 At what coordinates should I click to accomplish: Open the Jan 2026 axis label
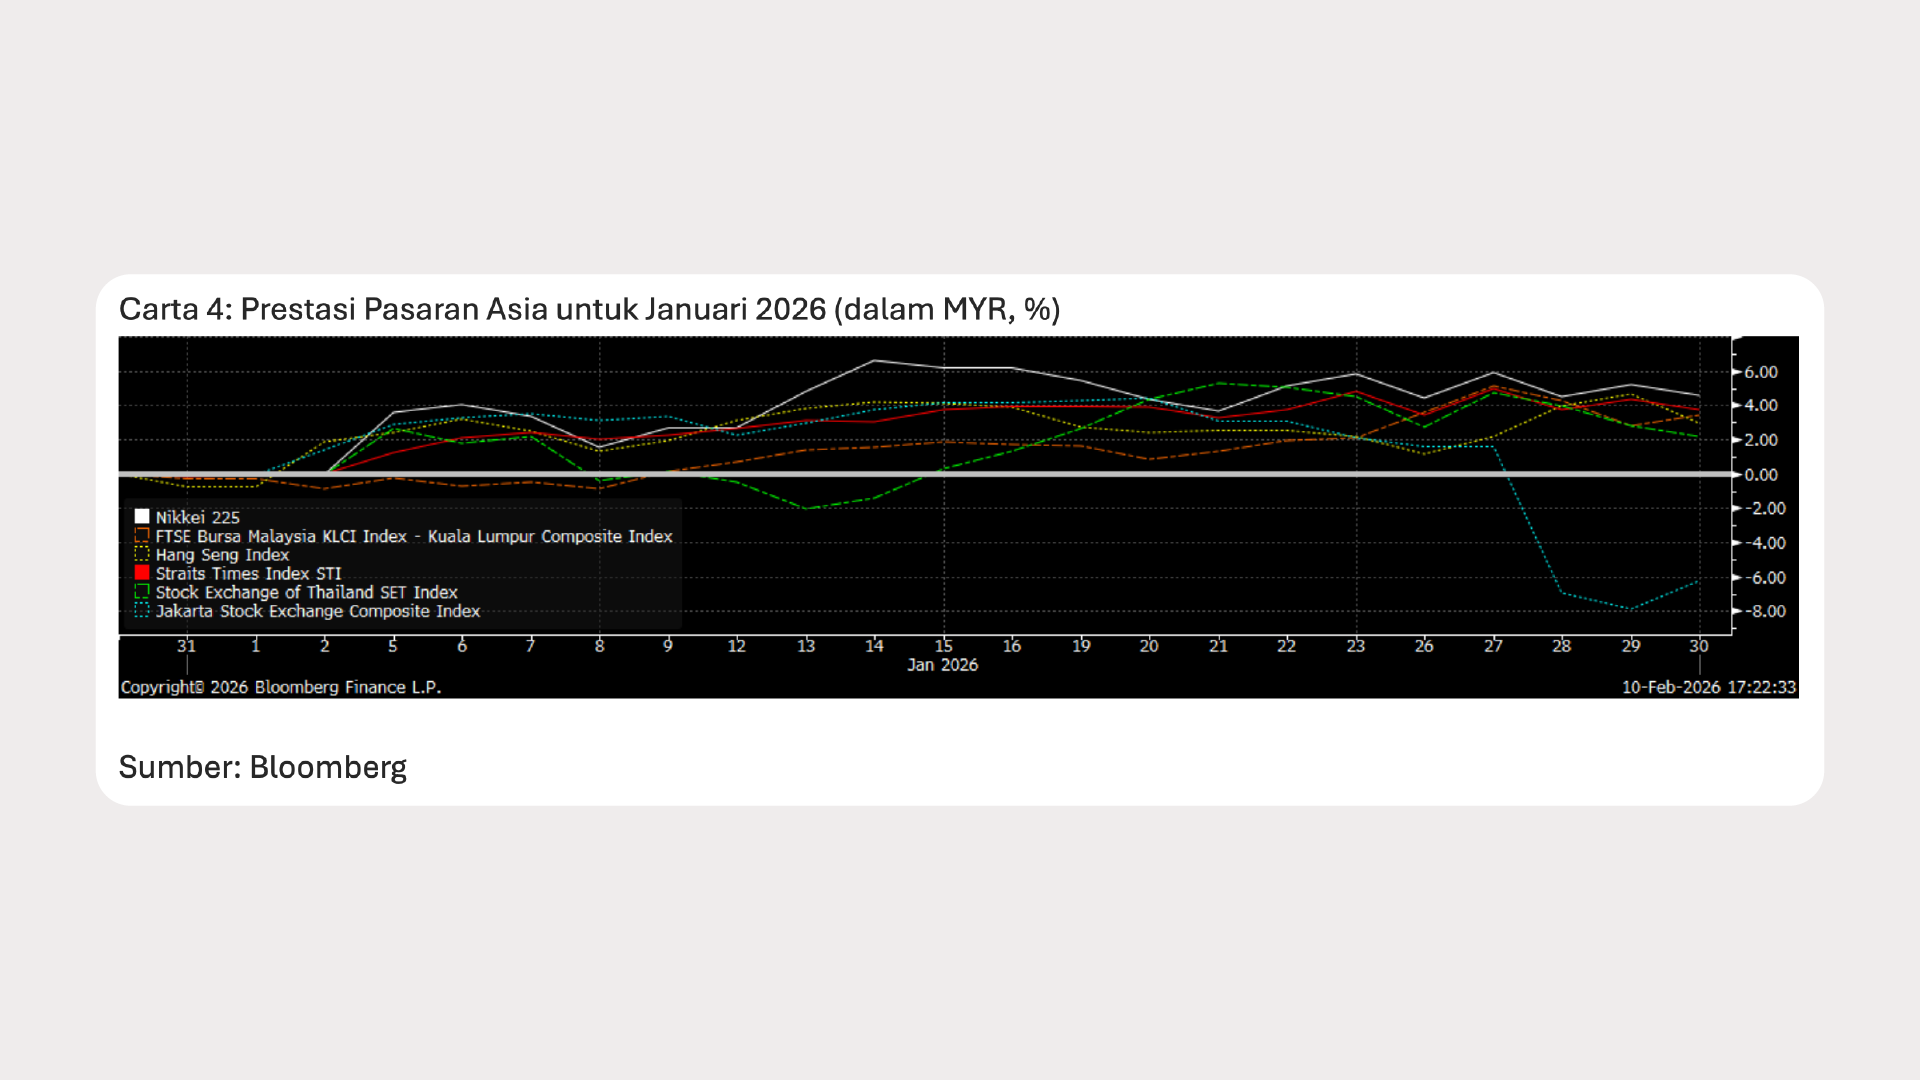click(x=942, y=664)
